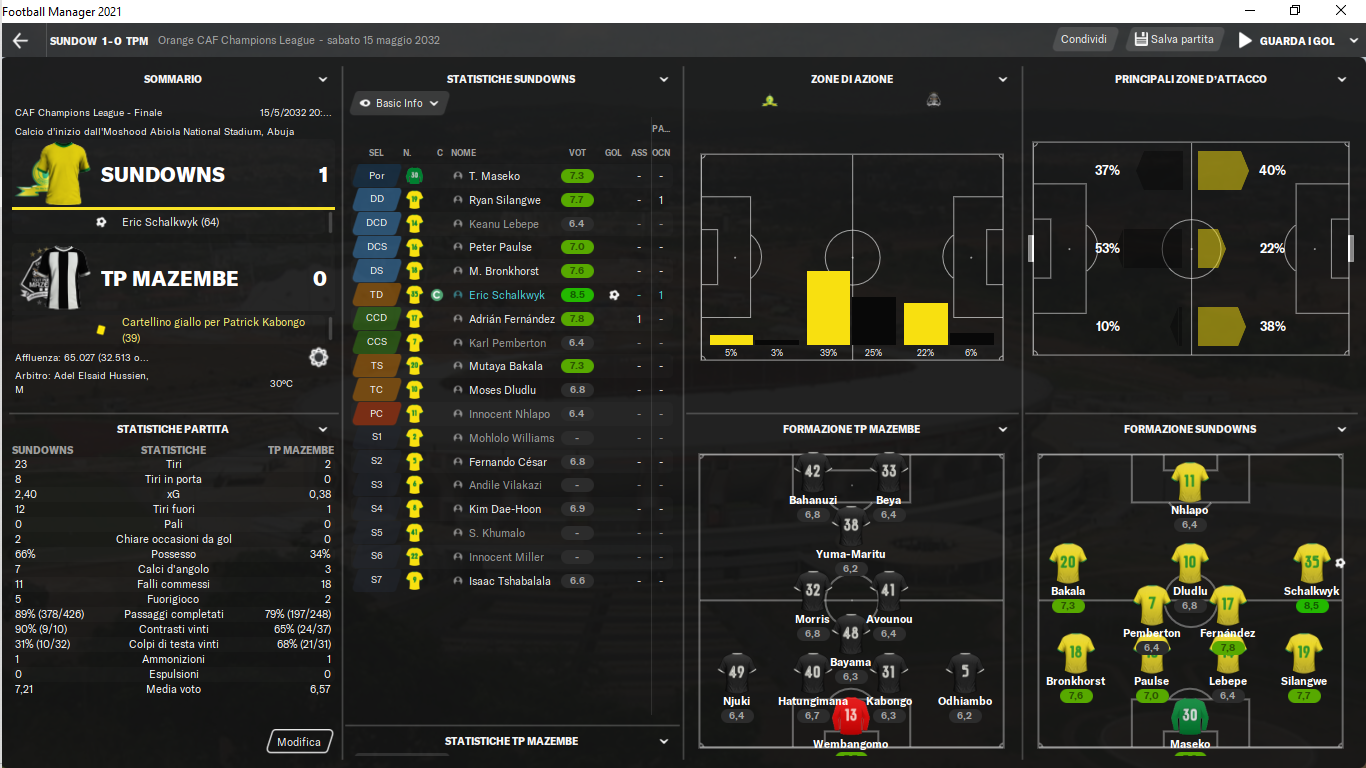This screenshot has height=768, width=1366.
Task: Click the goalkeeper shirt icon for T. Maseko
Action: click(413, 176)
